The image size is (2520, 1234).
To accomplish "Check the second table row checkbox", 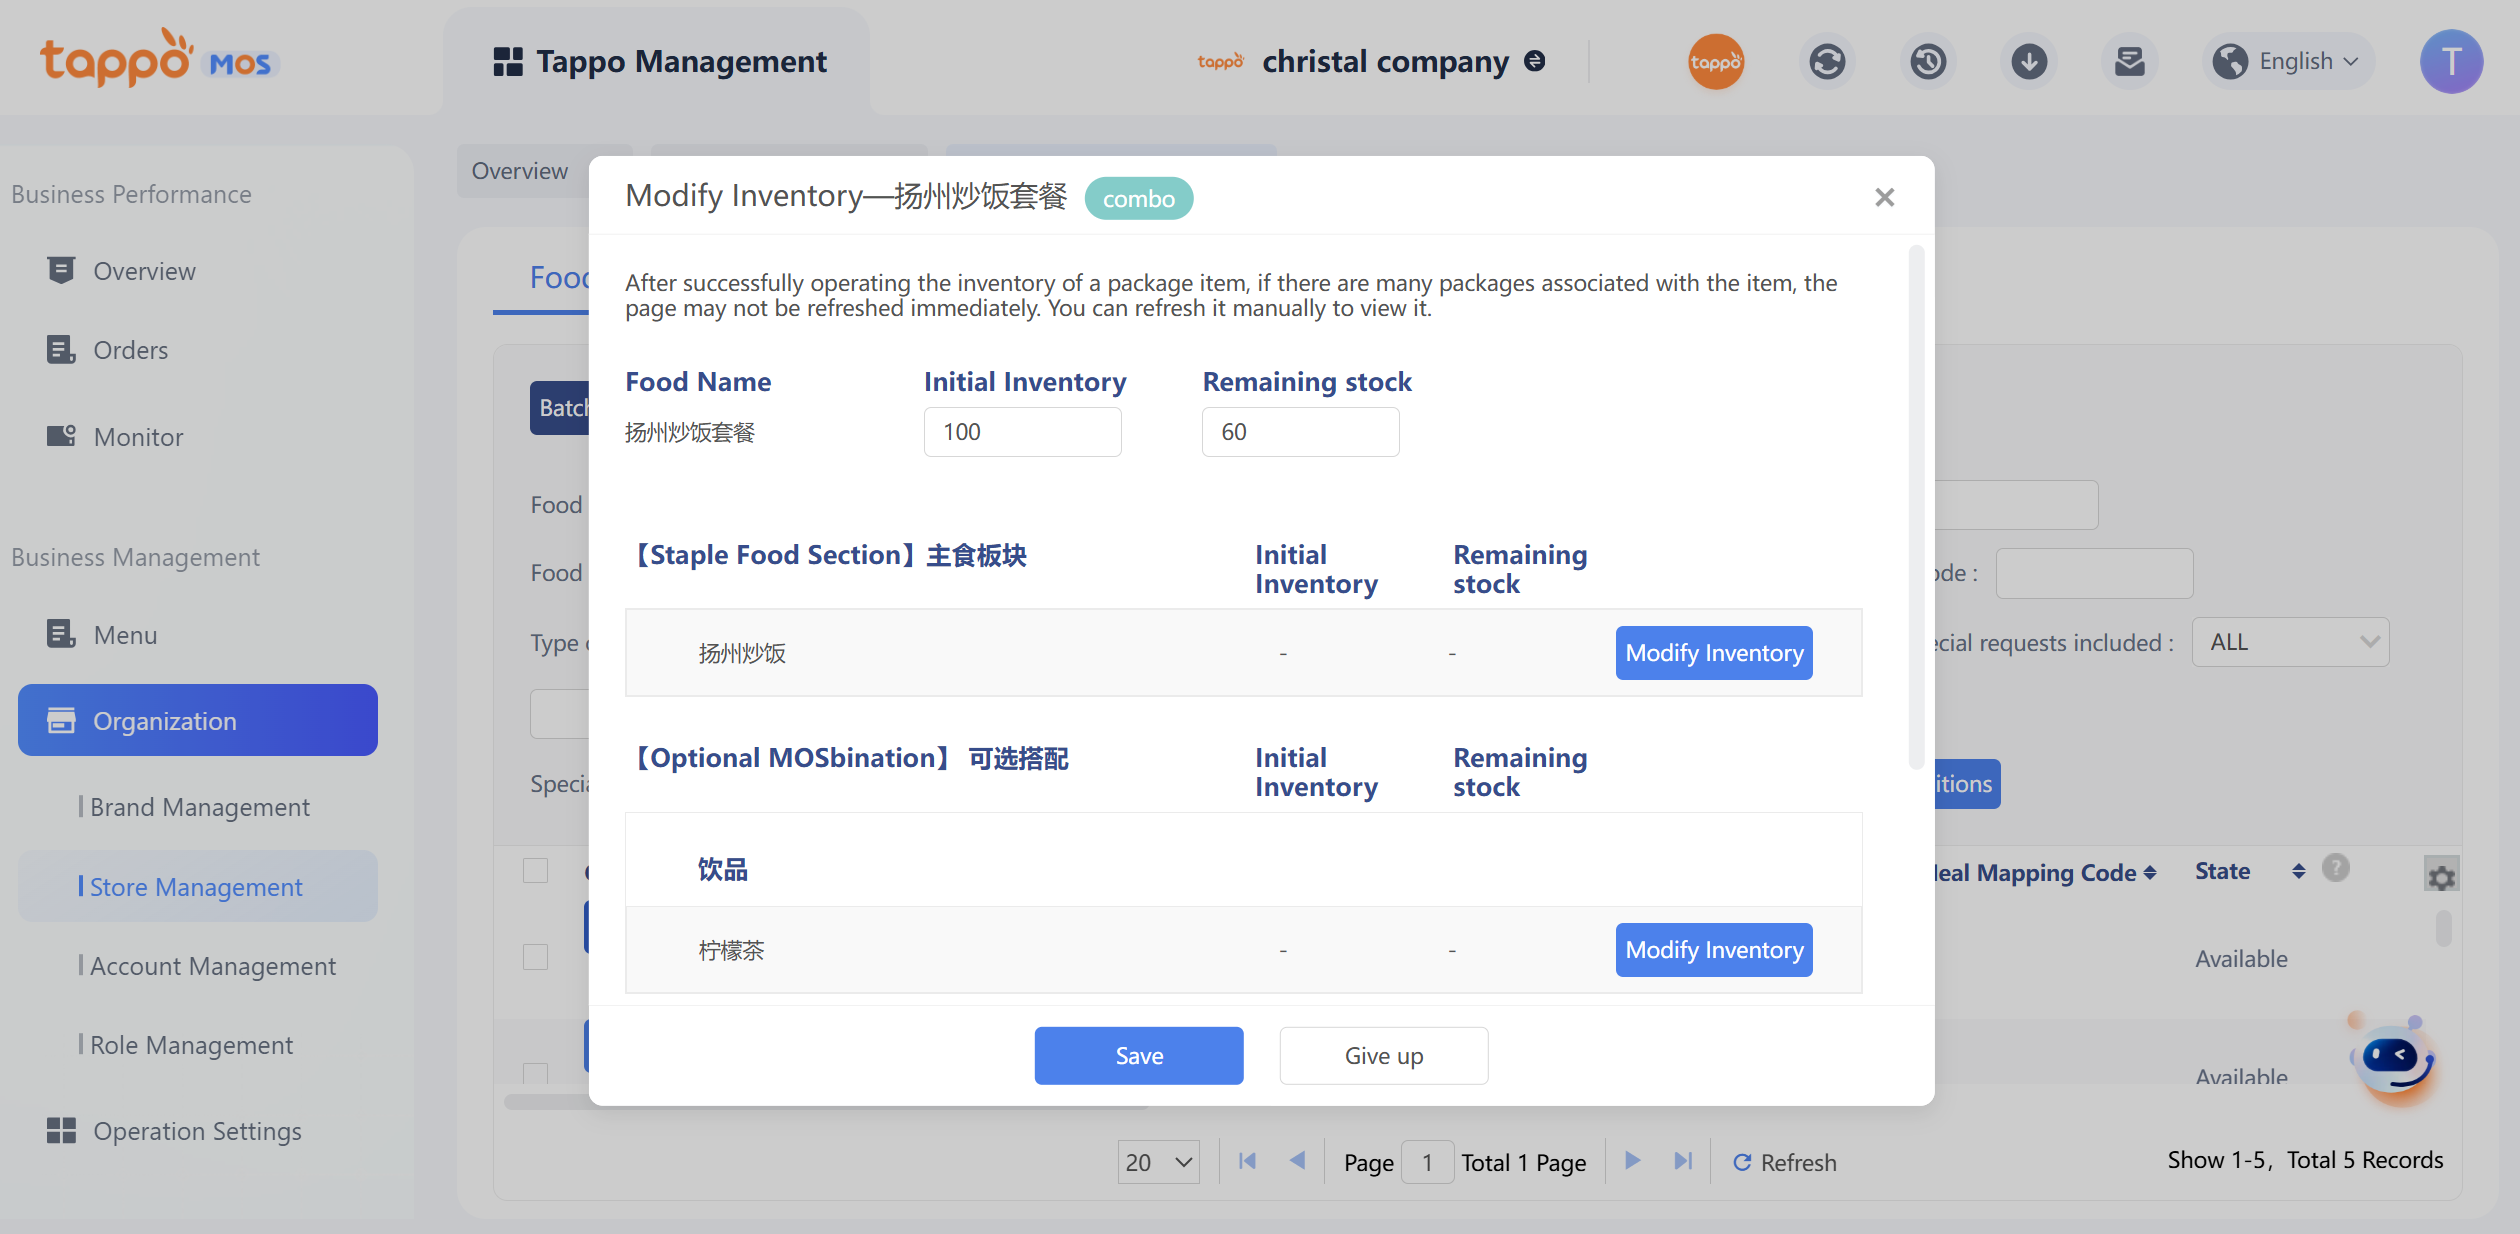I will tap(536, 1073).
